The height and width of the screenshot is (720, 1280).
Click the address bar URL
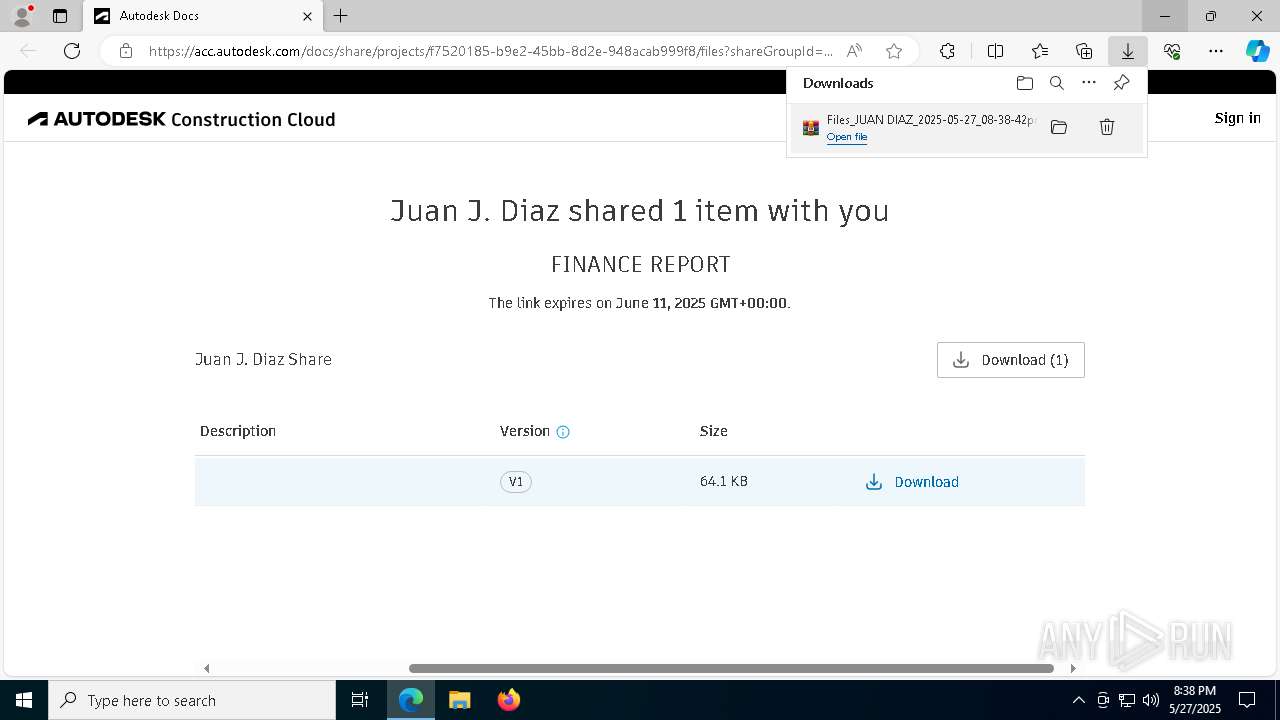pos(490,51)
